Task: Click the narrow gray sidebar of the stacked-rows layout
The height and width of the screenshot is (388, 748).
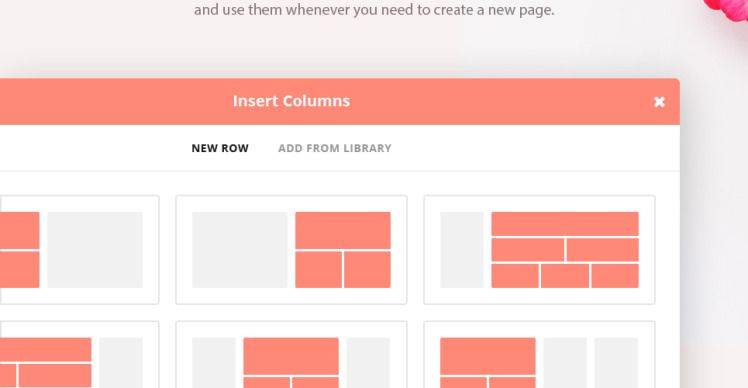Action: pyautogui.click(x=462, y=250)
